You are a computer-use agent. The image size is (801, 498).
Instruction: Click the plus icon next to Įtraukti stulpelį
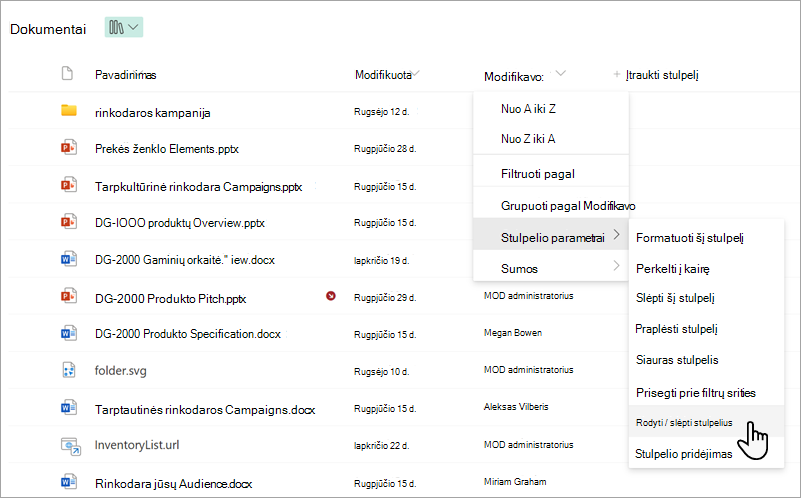tap(617, 75)
